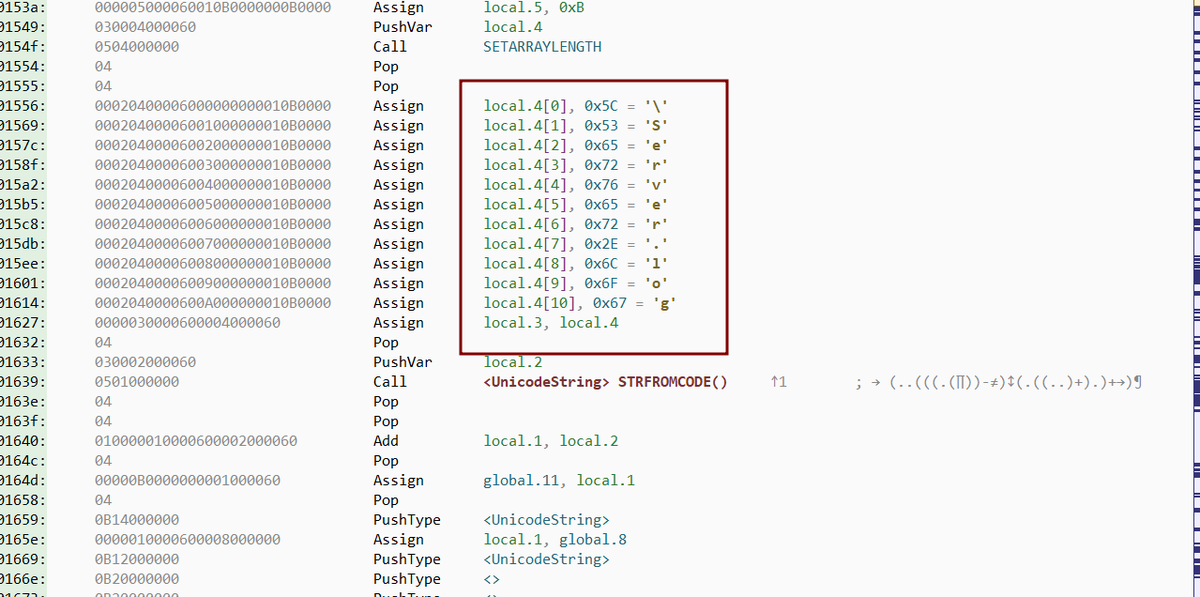
Task: Select the line "local.4[6], 0x72 = 'r'"
Action: (576, 224)
